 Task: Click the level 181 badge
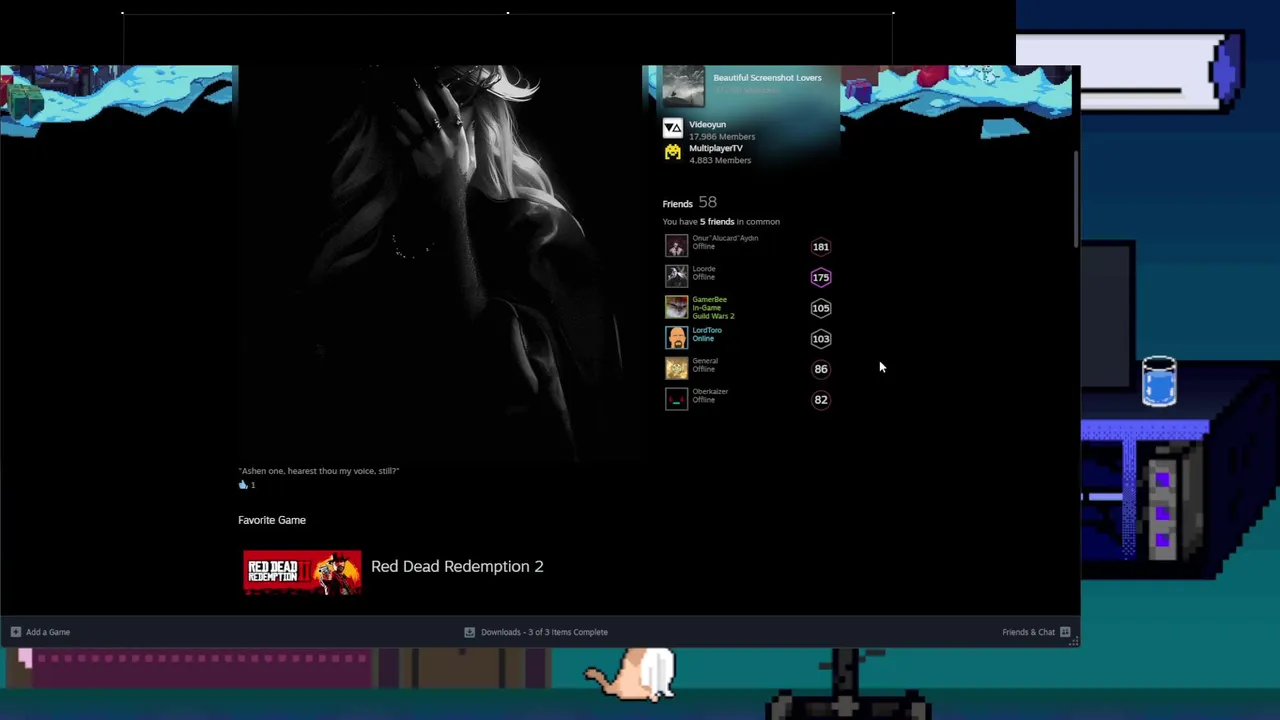tap(820, 247)
